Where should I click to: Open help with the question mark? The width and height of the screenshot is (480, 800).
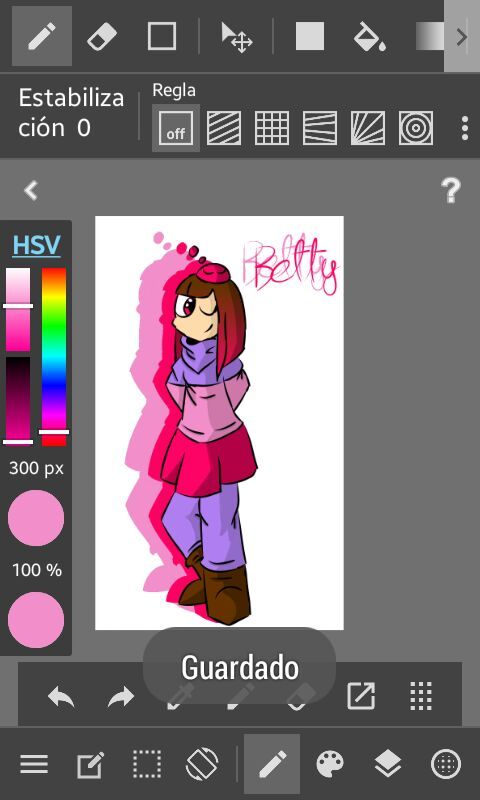(x=451, y=190)
